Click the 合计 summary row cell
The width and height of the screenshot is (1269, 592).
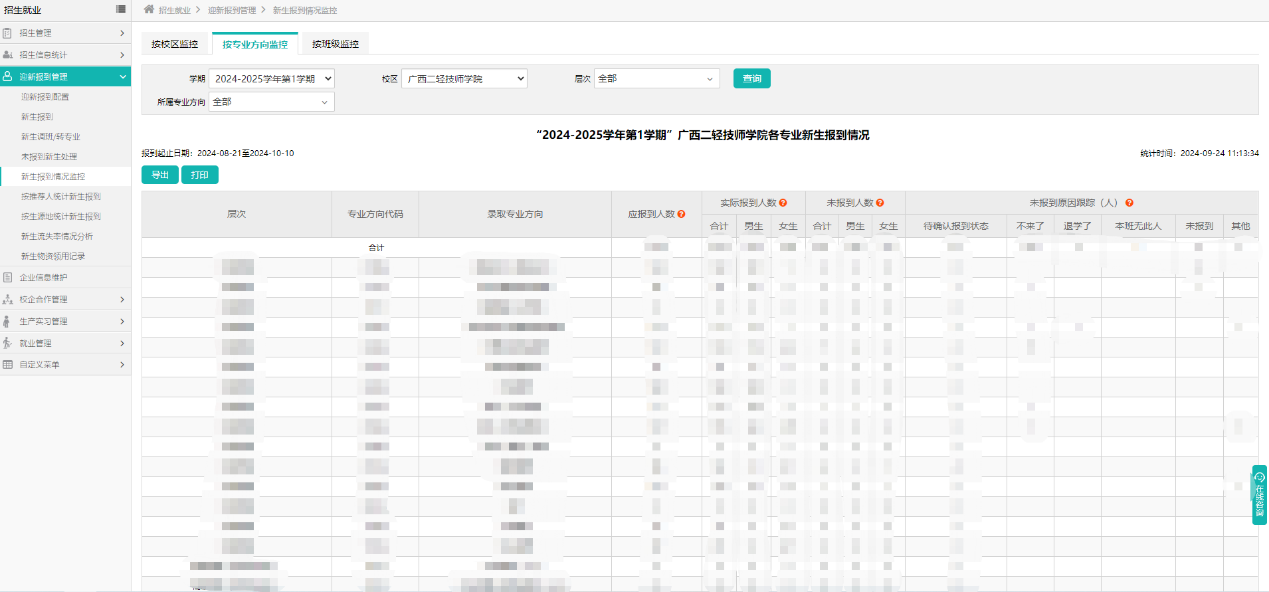375,247
